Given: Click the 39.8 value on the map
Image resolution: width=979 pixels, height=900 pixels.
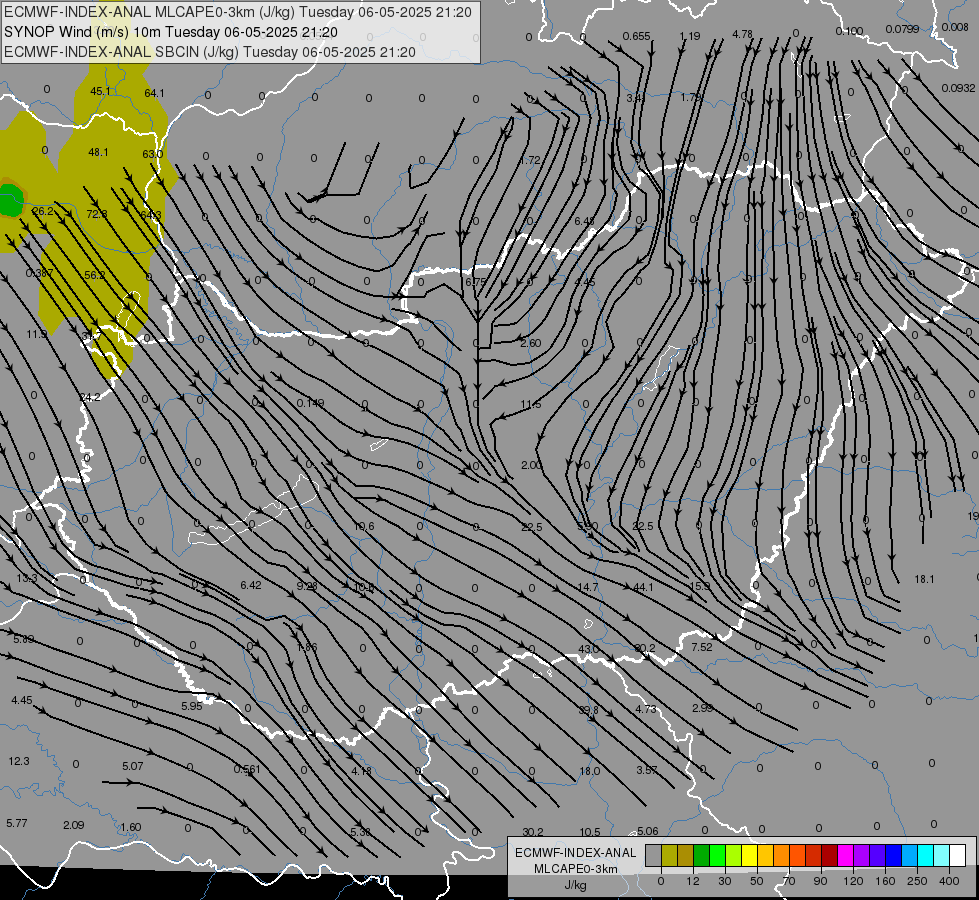Looking at the screenshot, I should [588, 710].
